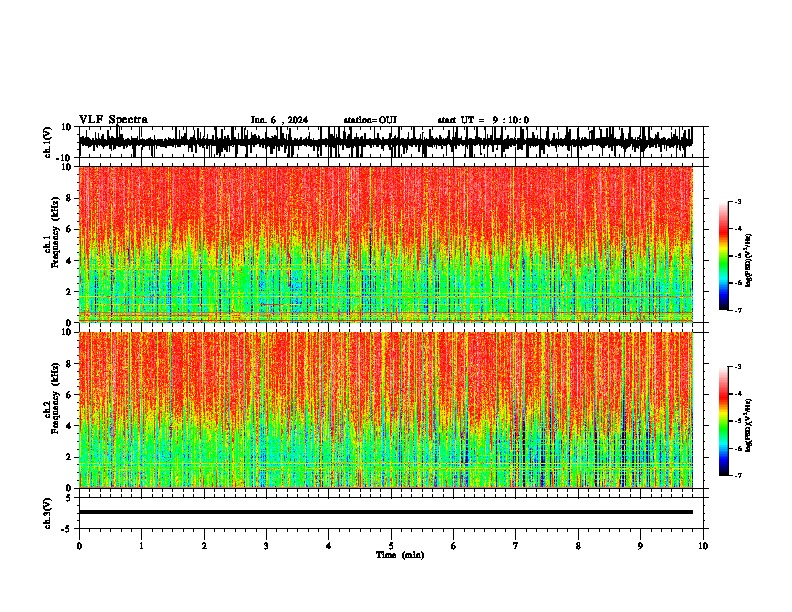792x612 pixels.
Task: Click the ch.3 flat black trace line
Action: tap(385, 512)
